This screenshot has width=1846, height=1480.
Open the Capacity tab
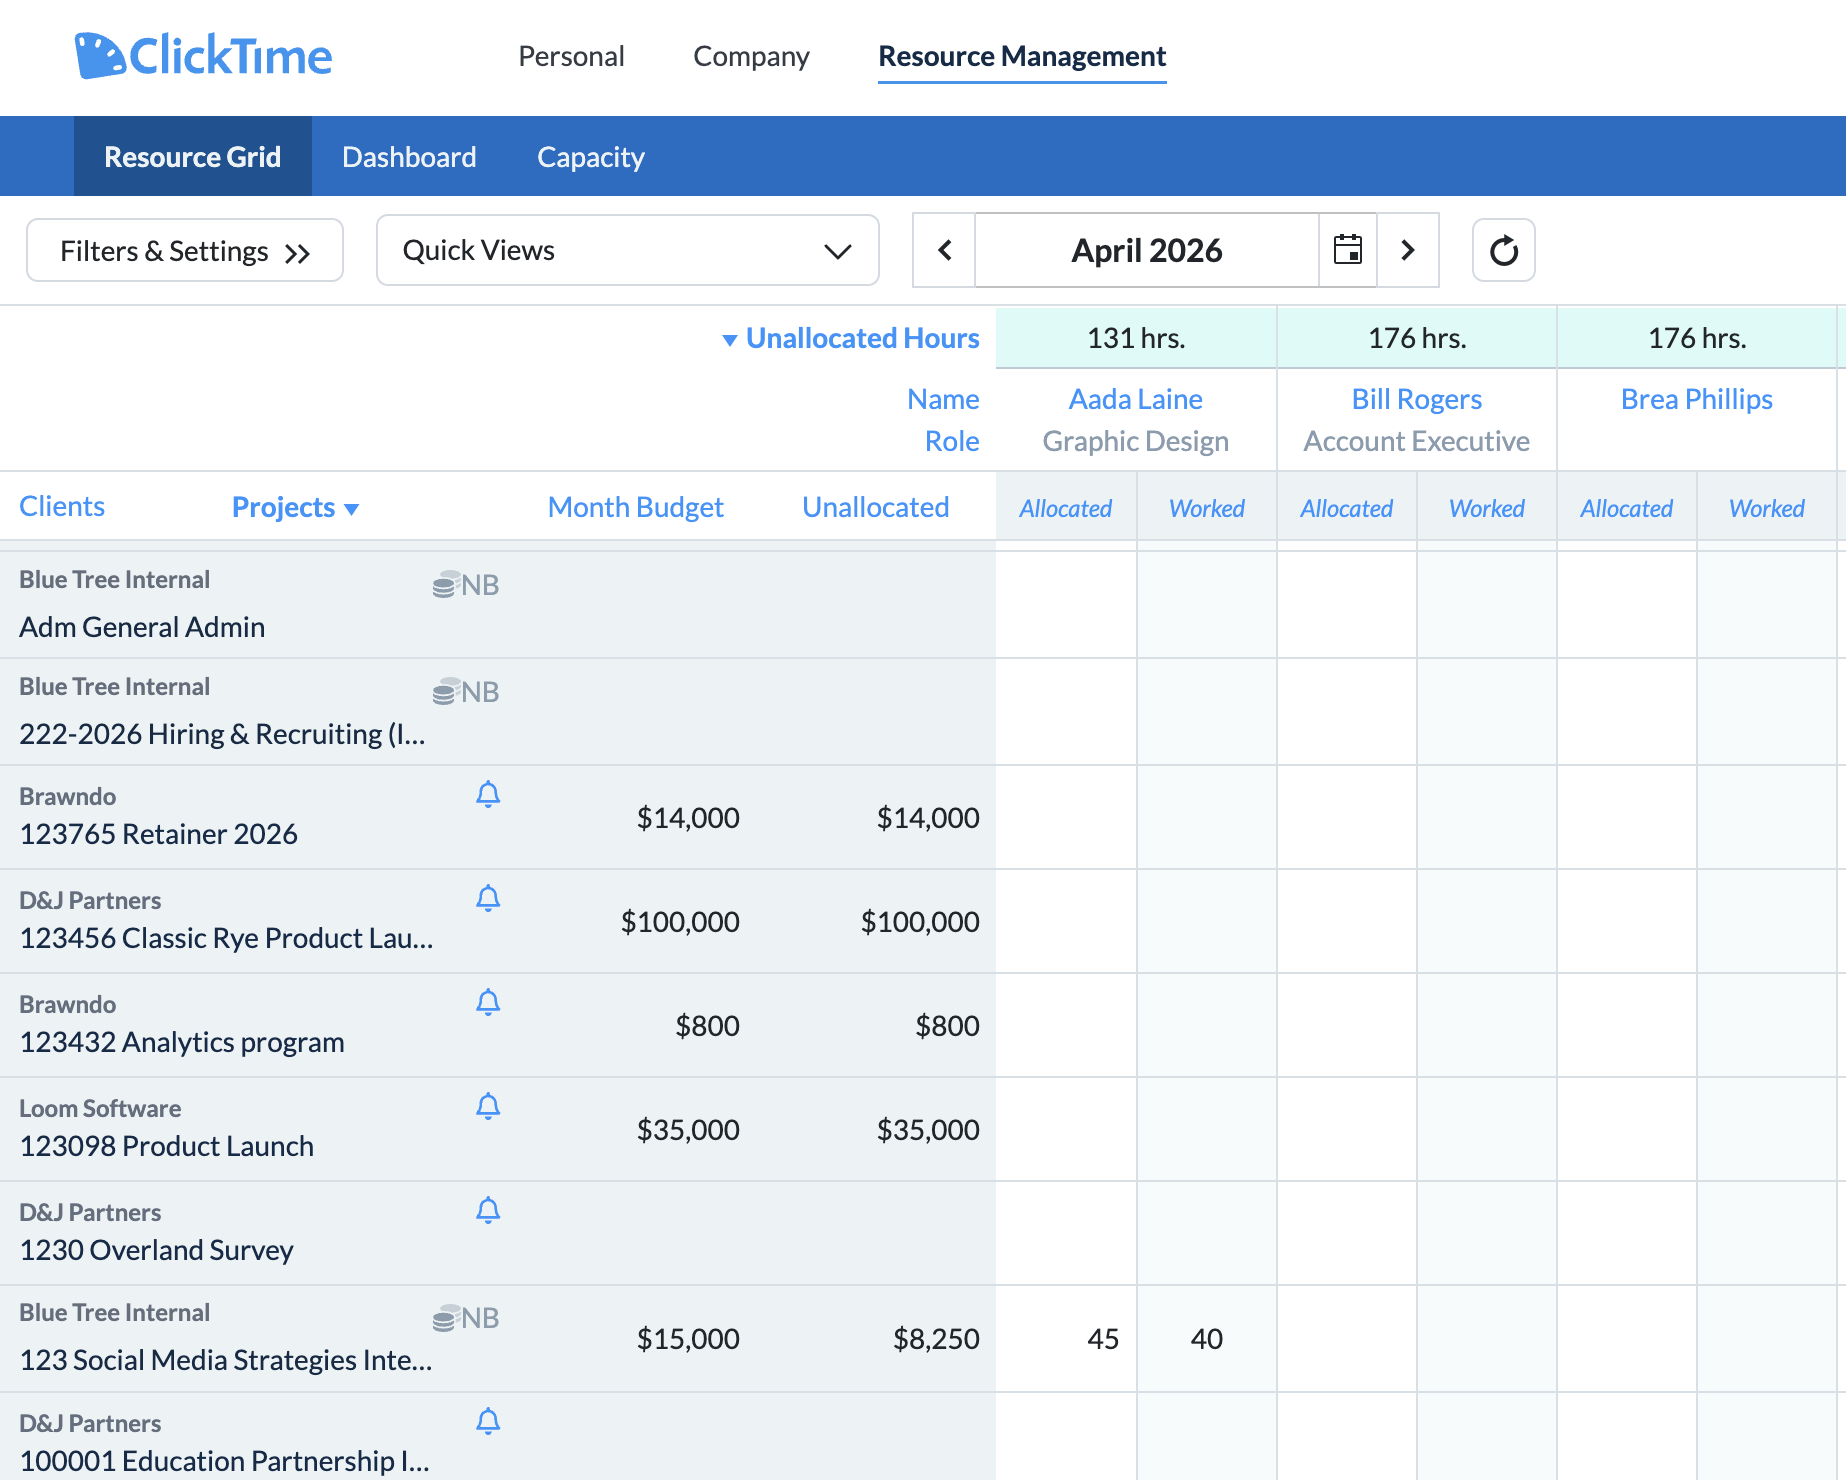(591, 157)
